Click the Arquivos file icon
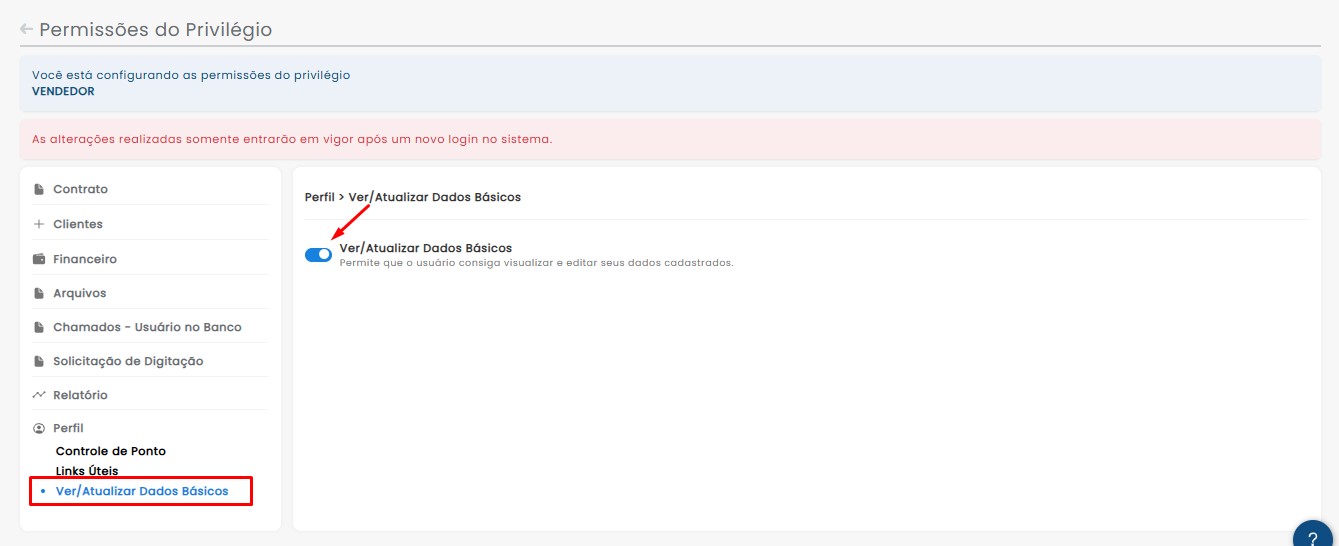The image size is (1339, 546). (39, 293)
